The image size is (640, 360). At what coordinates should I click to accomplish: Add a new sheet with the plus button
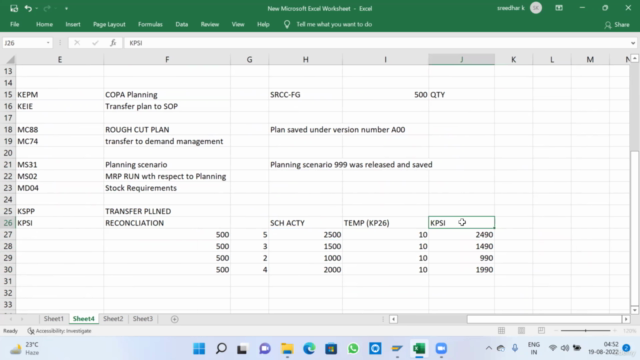coord(175,319)
